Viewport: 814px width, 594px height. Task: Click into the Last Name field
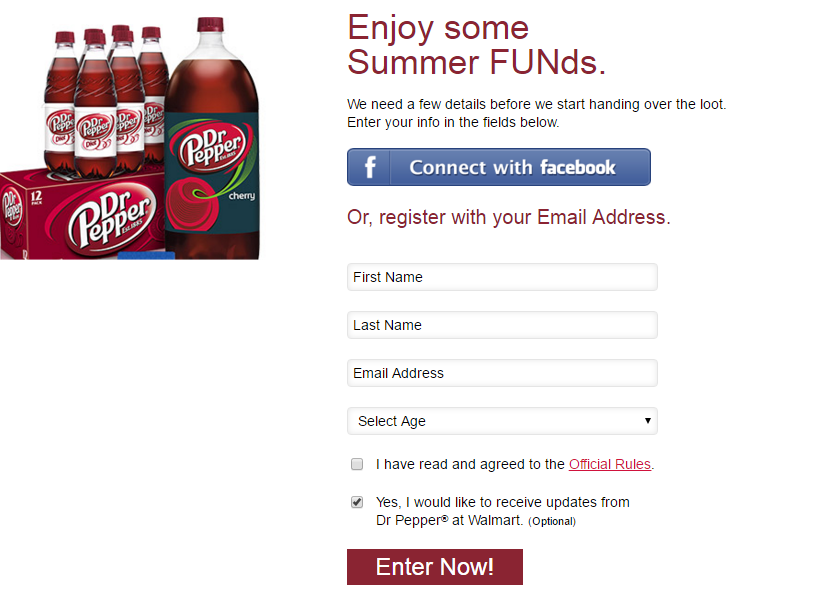click(x=502, y=325)
